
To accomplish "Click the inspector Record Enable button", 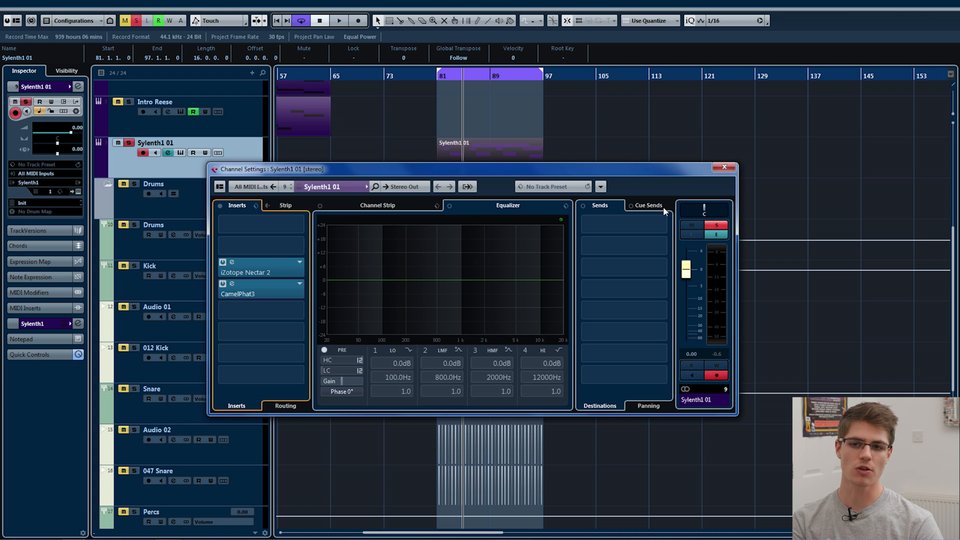I will pos(15,112).
